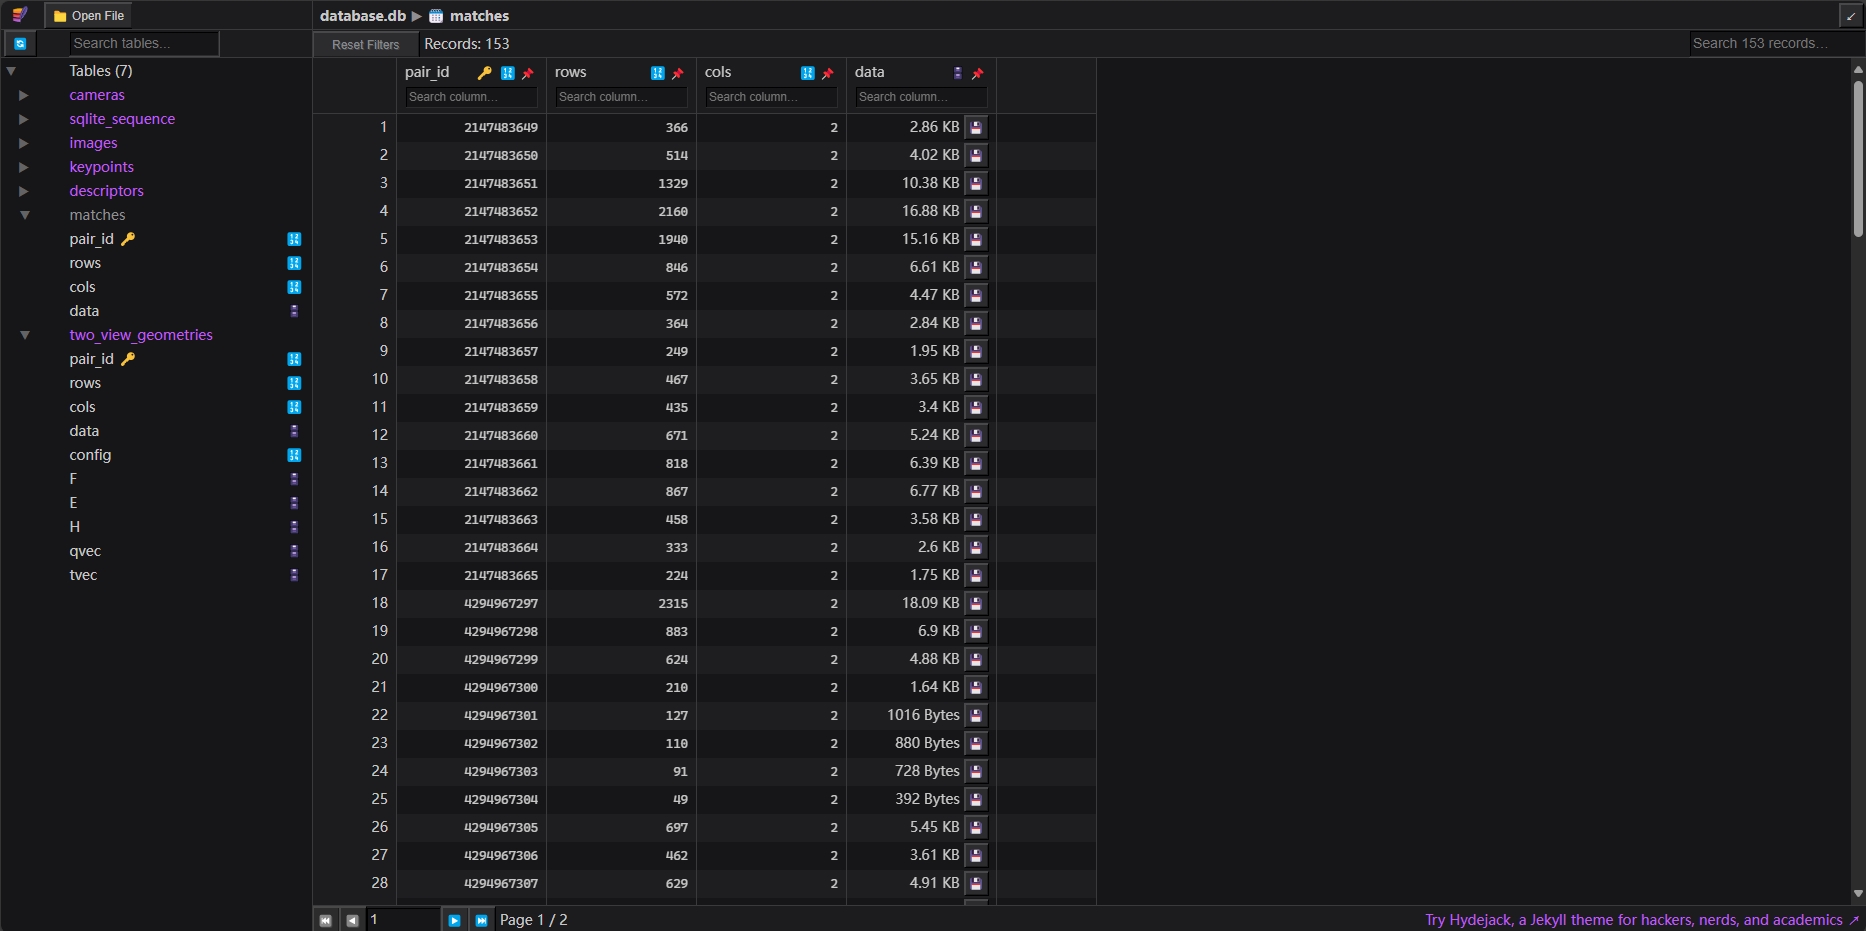Viewport: 1866px width, 931px height.
Task: Focus the Search tables input field
Action: tap(144, 44)
